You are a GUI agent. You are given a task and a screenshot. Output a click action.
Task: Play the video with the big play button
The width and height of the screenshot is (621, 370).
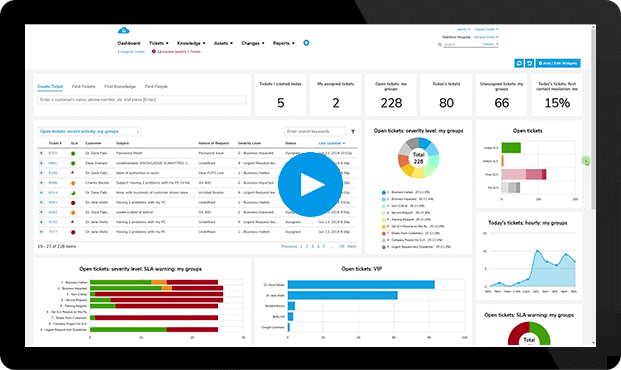(310, 184)
